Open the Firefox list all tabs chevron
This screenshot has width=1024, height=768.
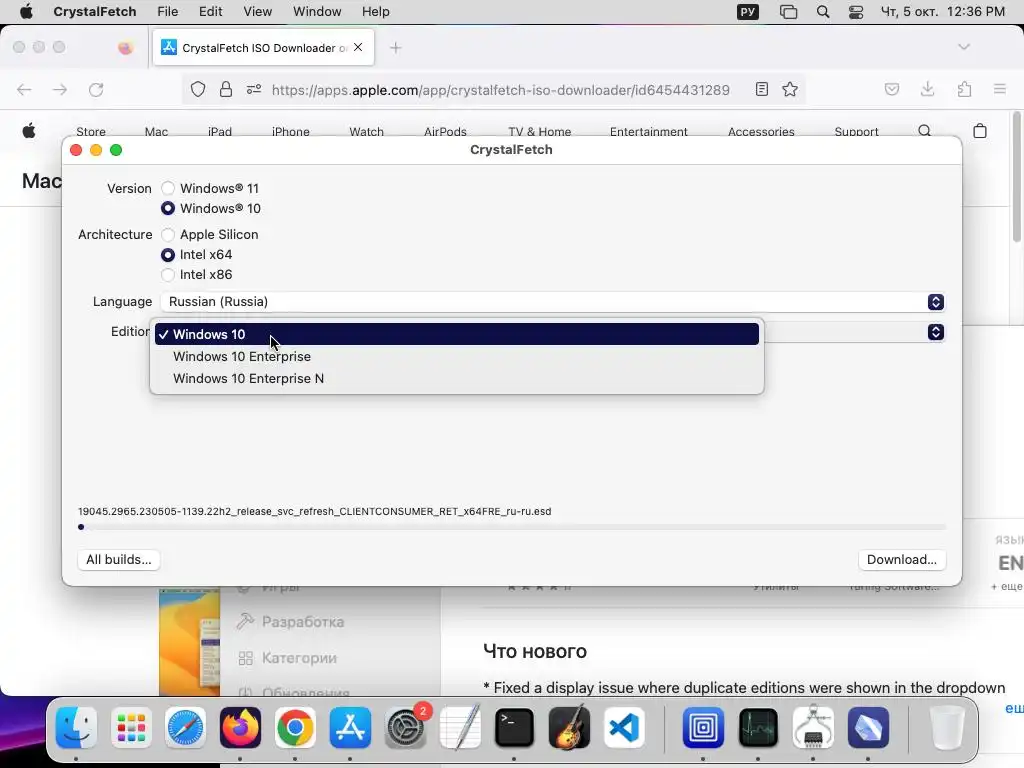click(964, 47)
